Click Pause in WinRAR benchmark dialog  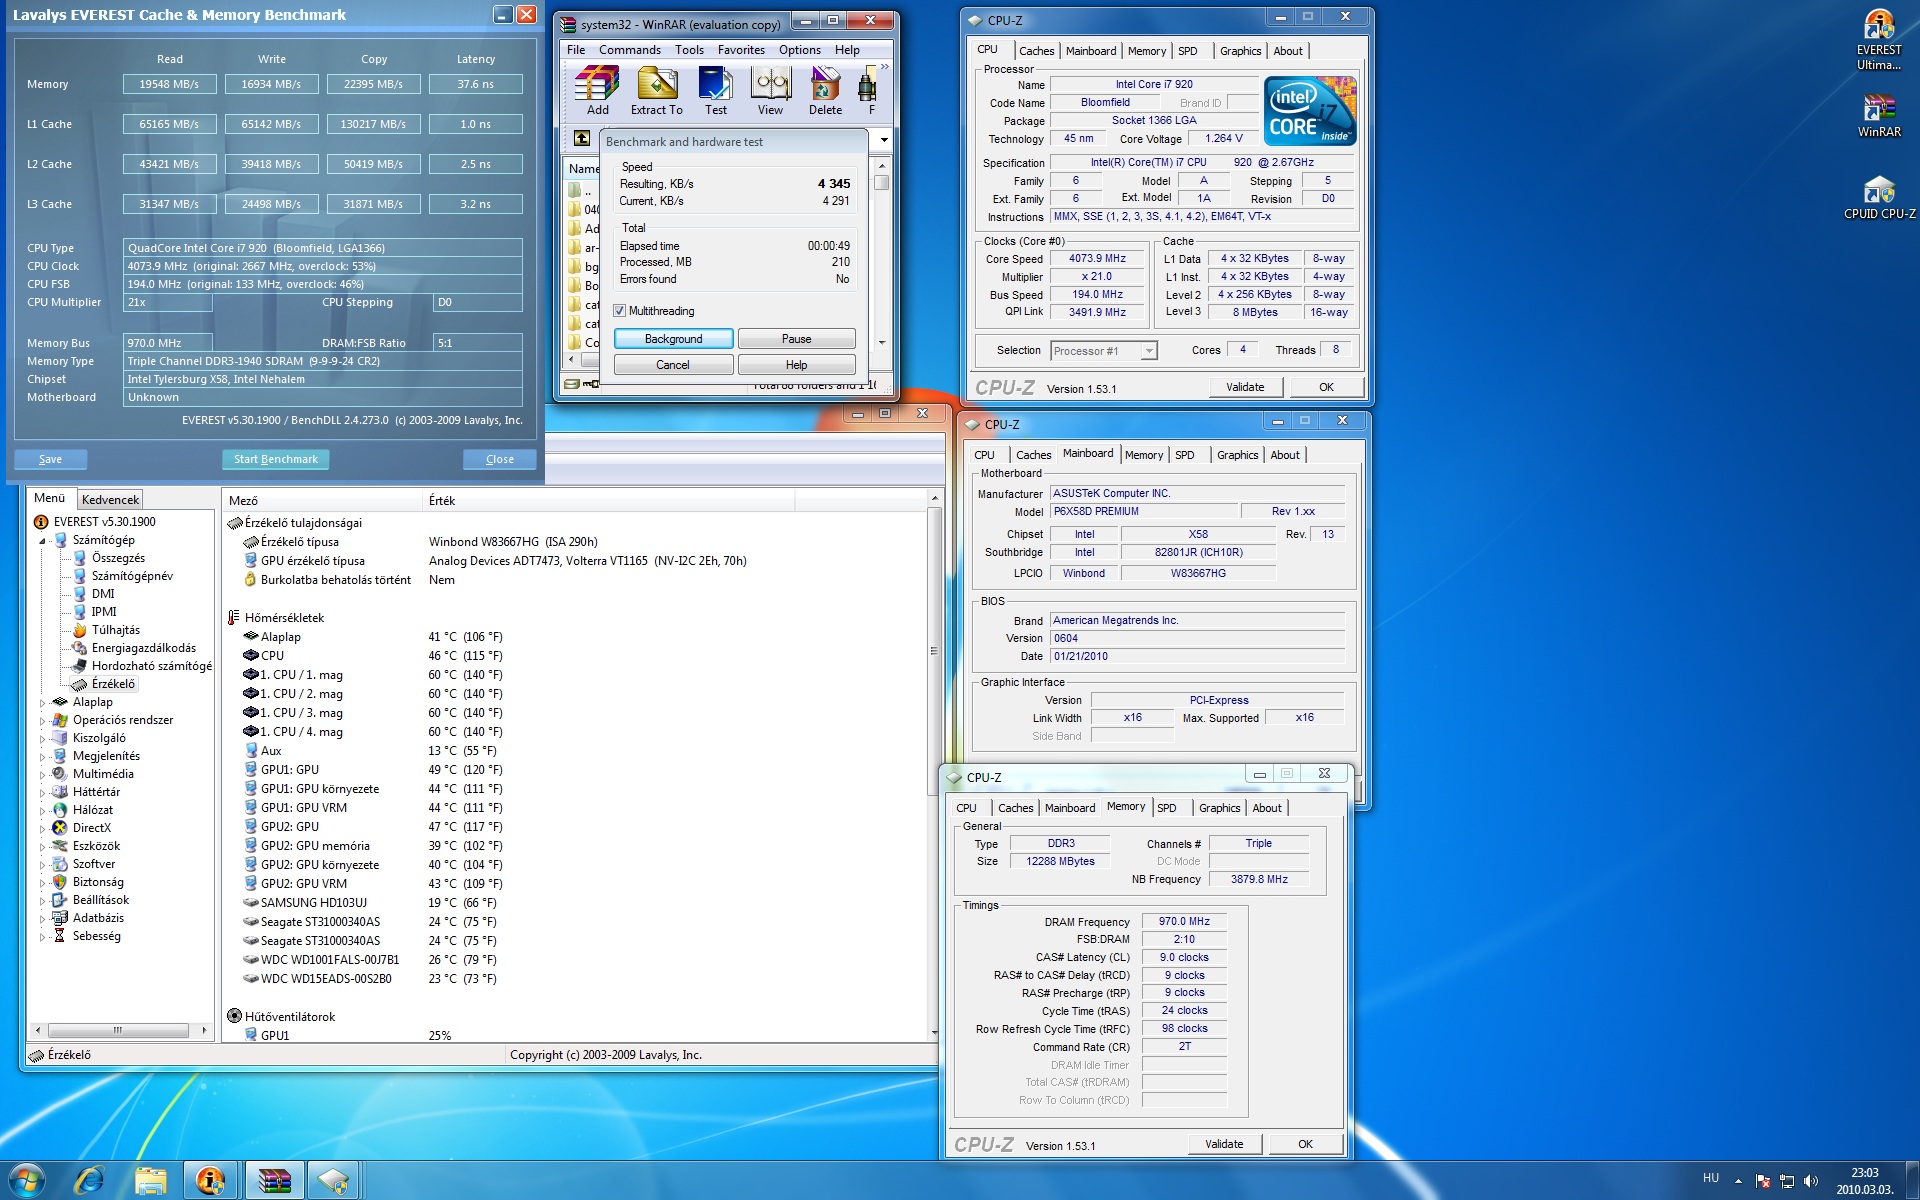[796, 339]
